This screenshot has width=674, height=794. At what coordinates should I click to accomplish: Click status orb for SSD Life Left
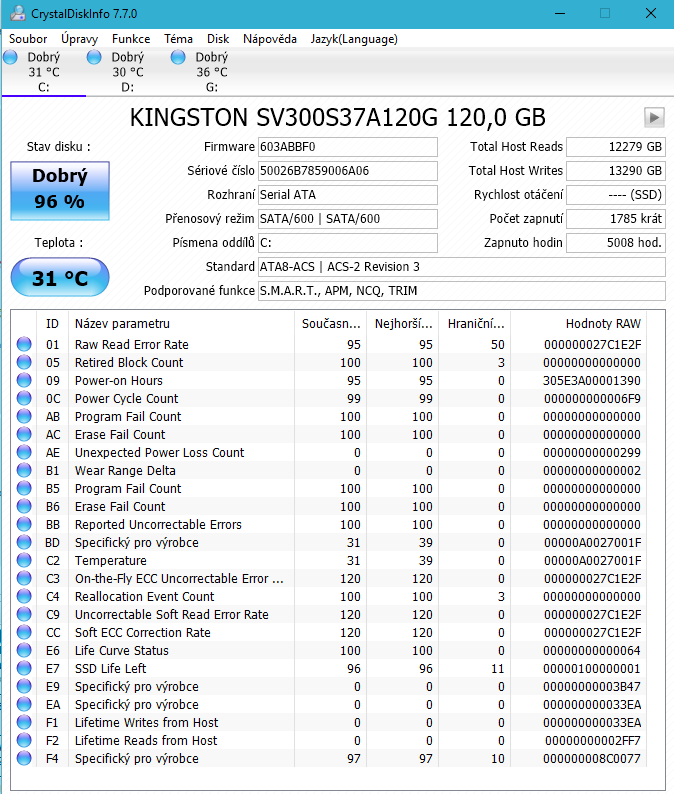(x=24, y=668)
